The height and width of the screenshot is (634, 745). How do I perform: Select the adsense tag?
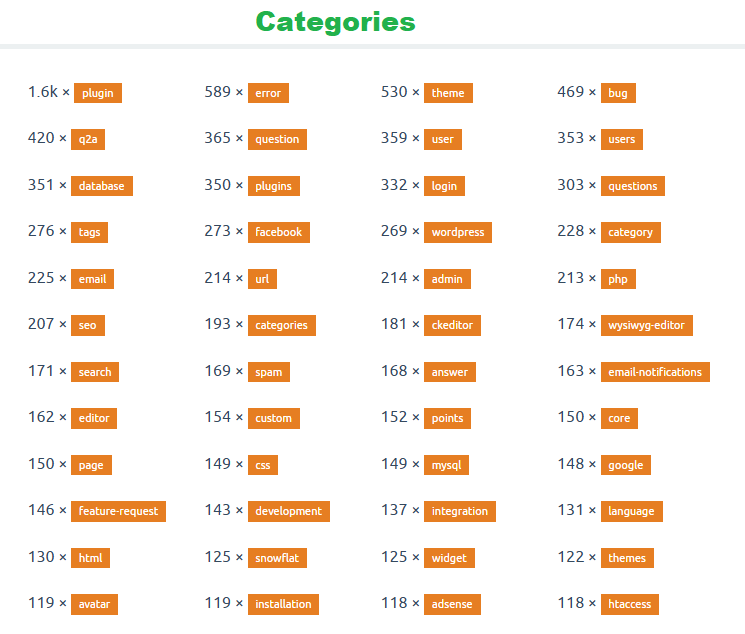click(452, 604)
